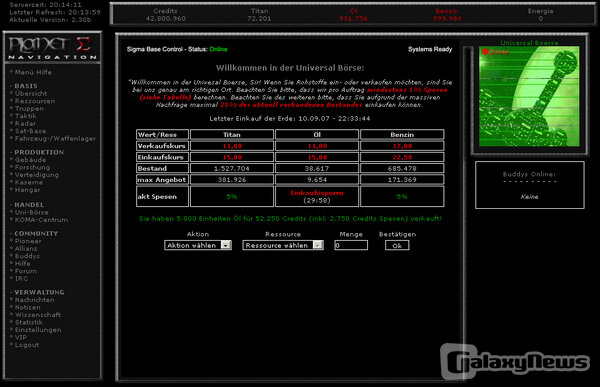Select Uni-Börse in the Handel section
Screen dimensions: 600x387
pos(31,212)
